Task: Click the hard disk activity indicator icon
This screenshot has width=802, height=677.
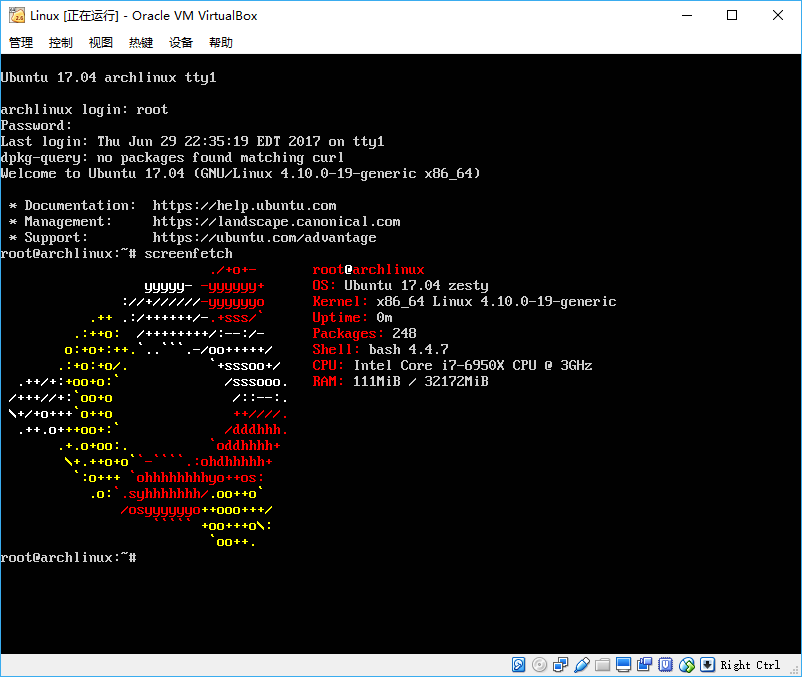Action: [x=518, y=665]
